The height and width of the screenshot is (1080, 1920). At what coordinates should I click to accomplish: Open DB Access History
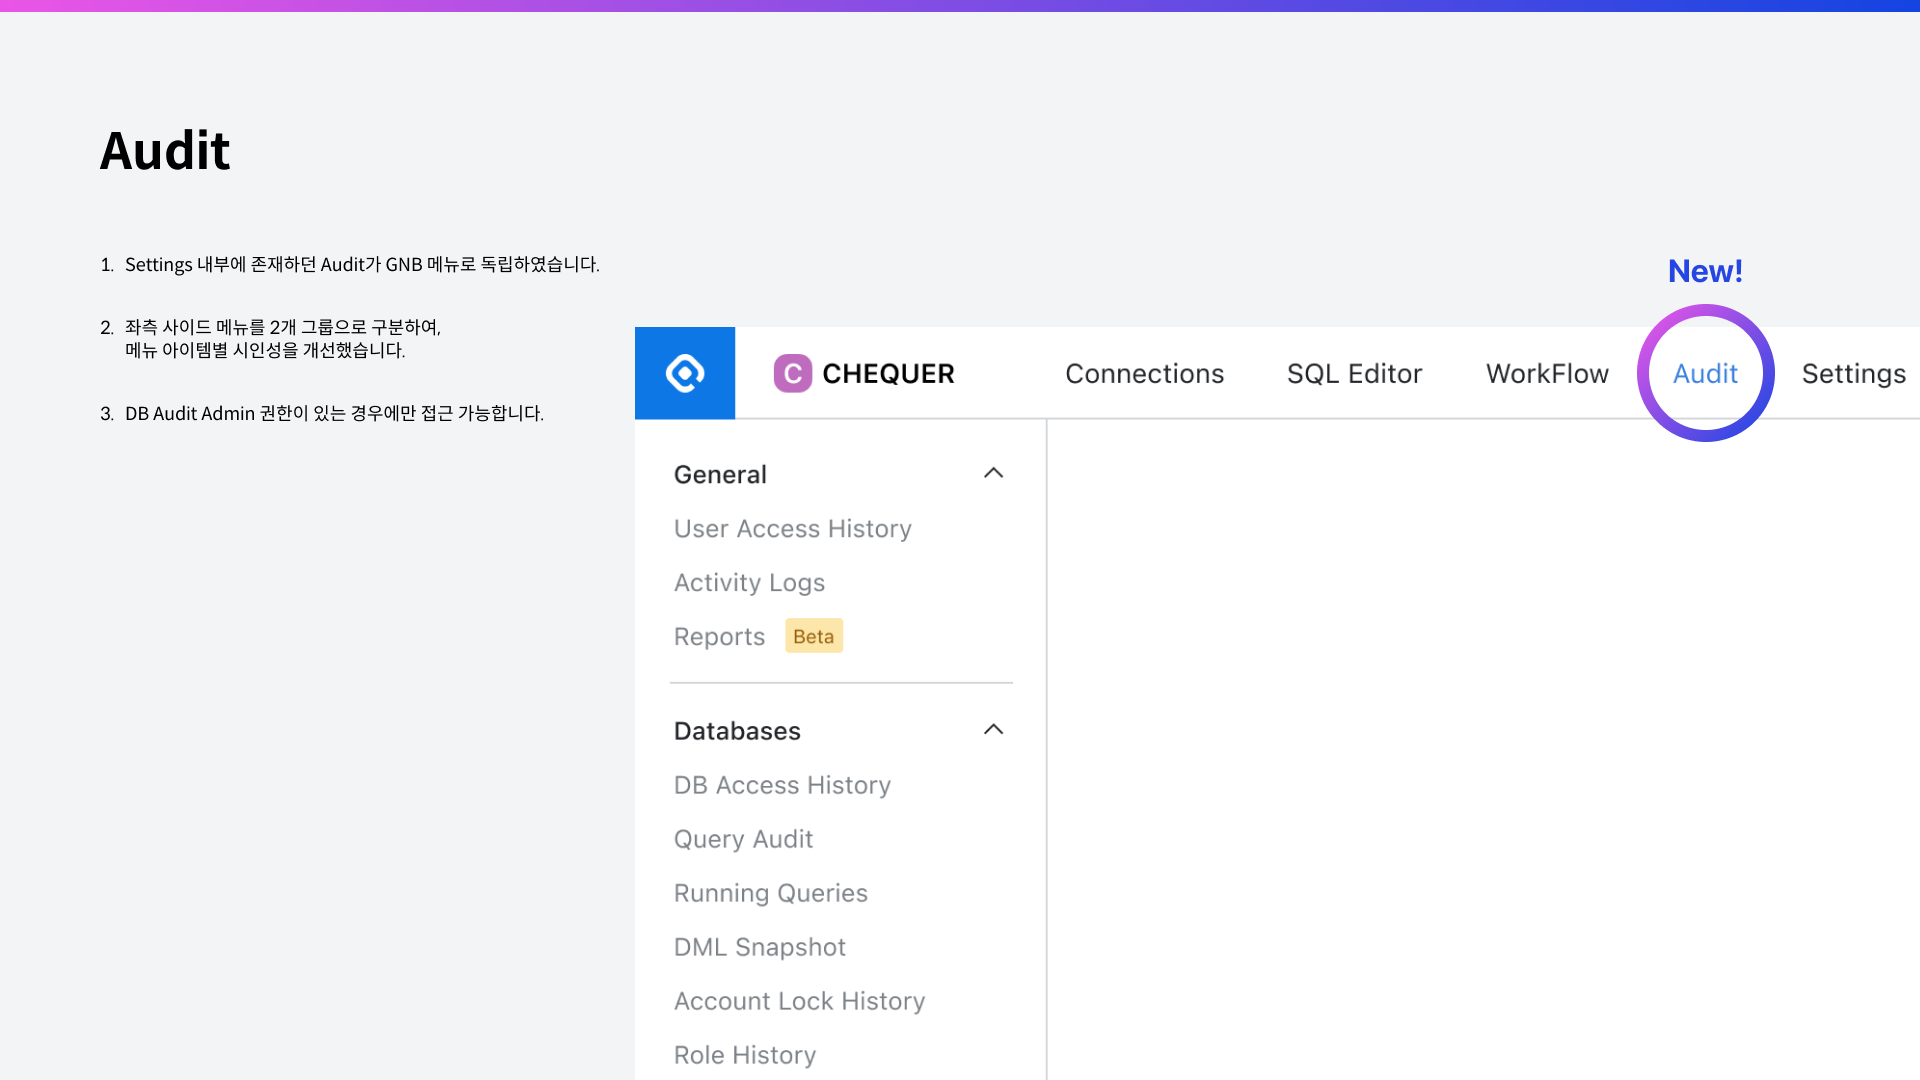pos(782,785)
